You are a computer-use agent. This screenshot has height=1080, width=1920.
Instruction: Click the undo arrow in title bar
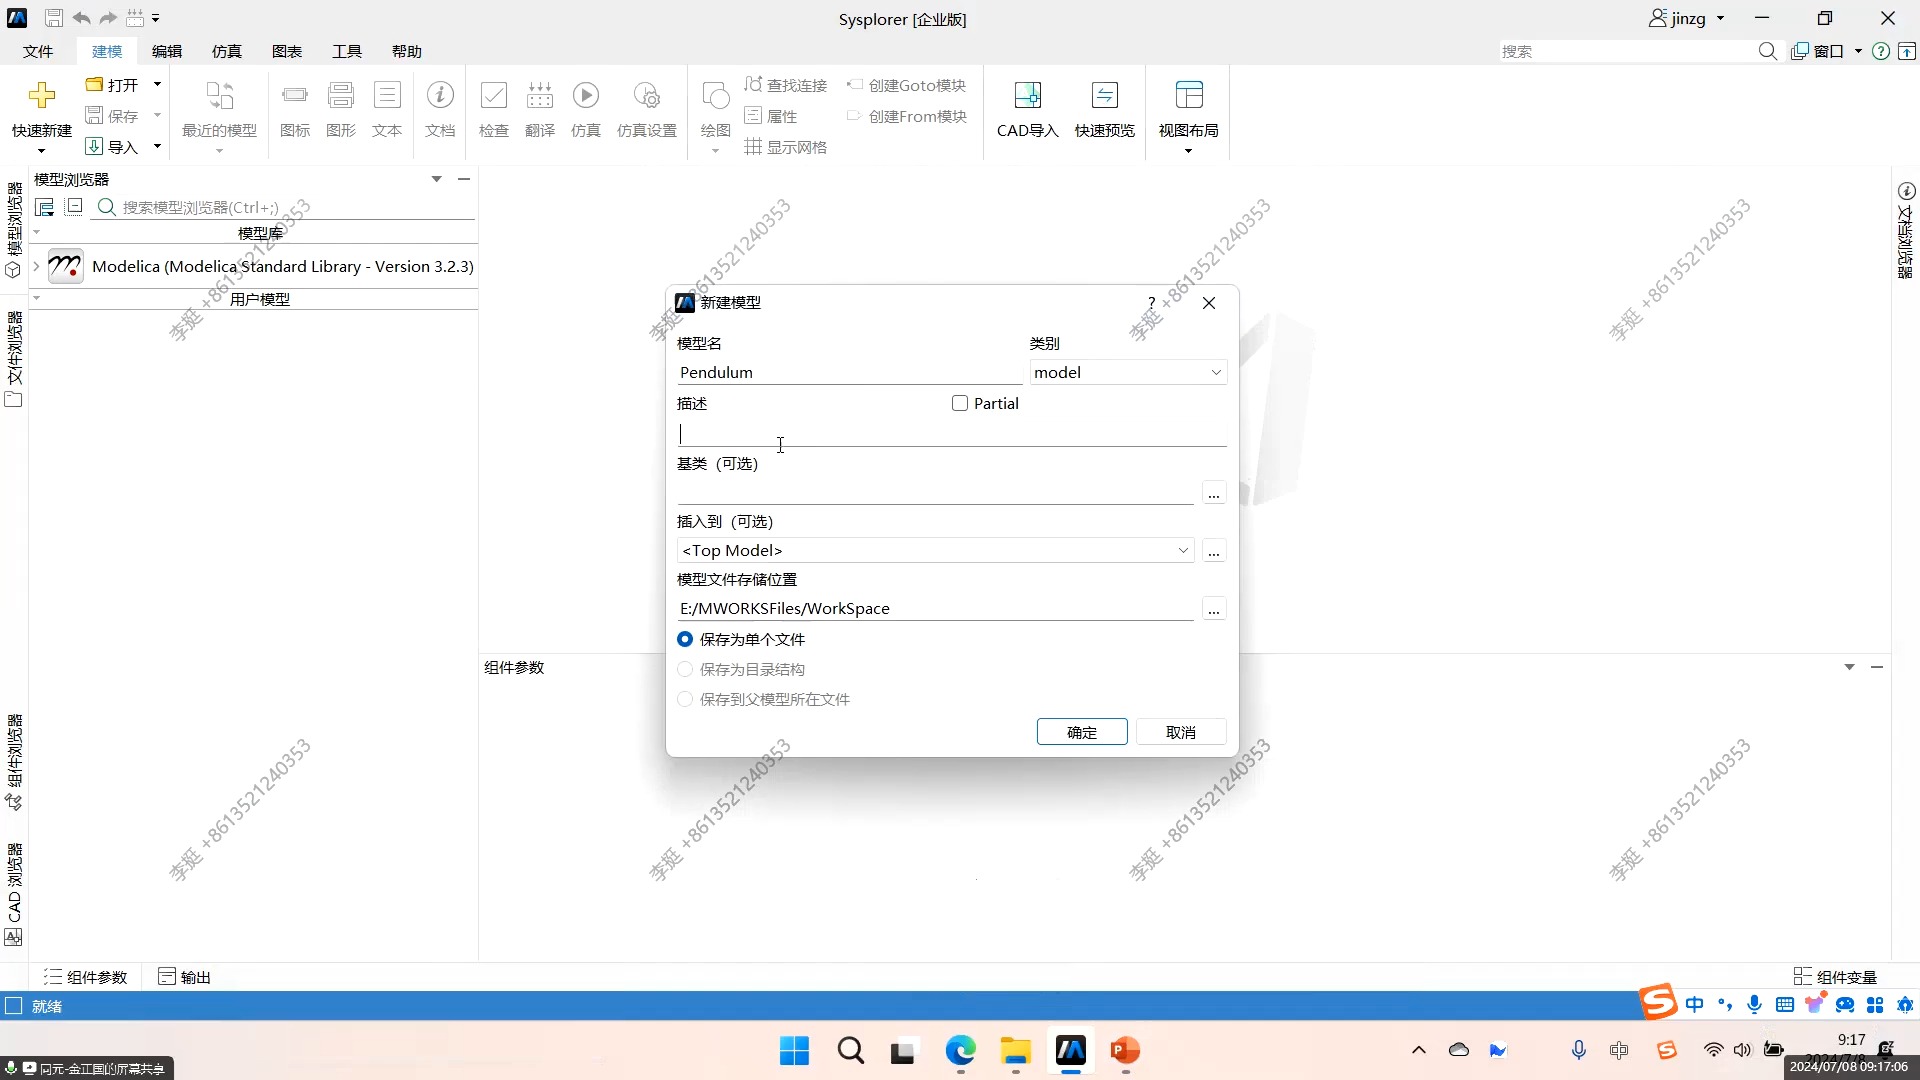click(x=81, y=18)
